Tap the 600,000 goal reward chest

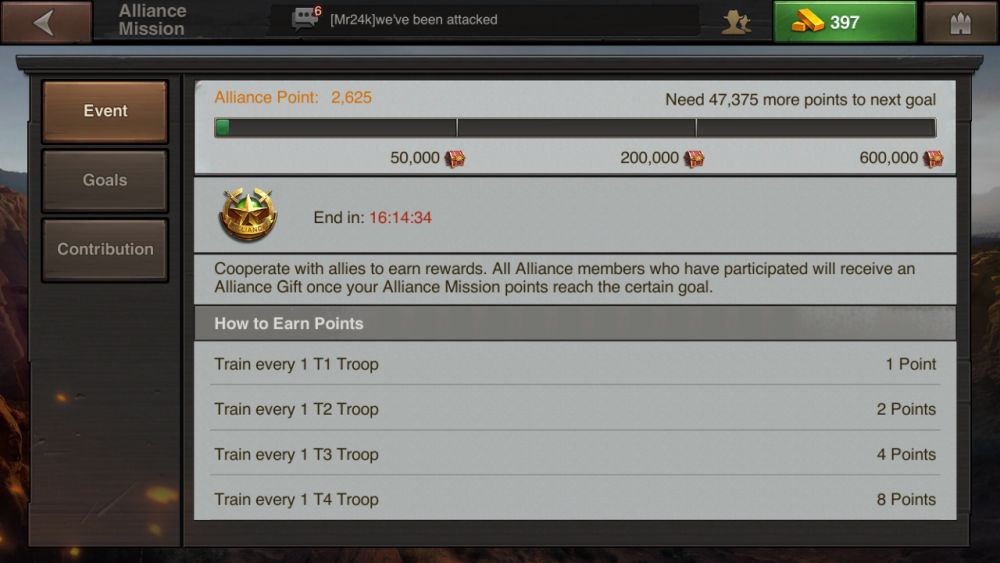tap(933, 158)
